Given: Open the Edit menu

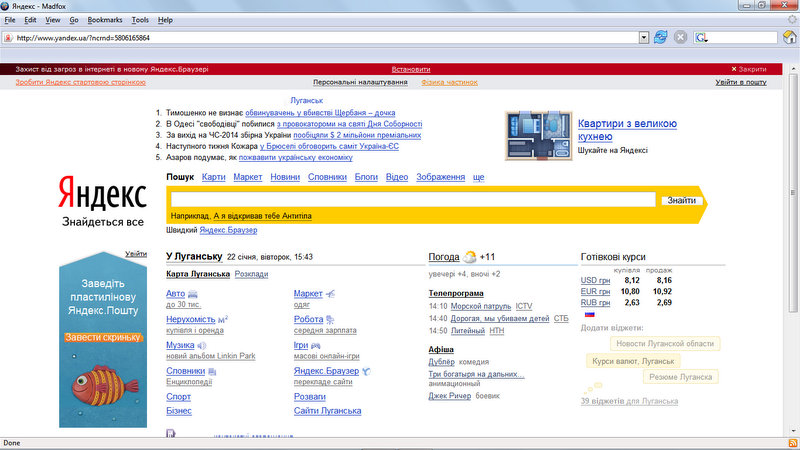Looking at the screenshot, I should [x=30, y=20].
